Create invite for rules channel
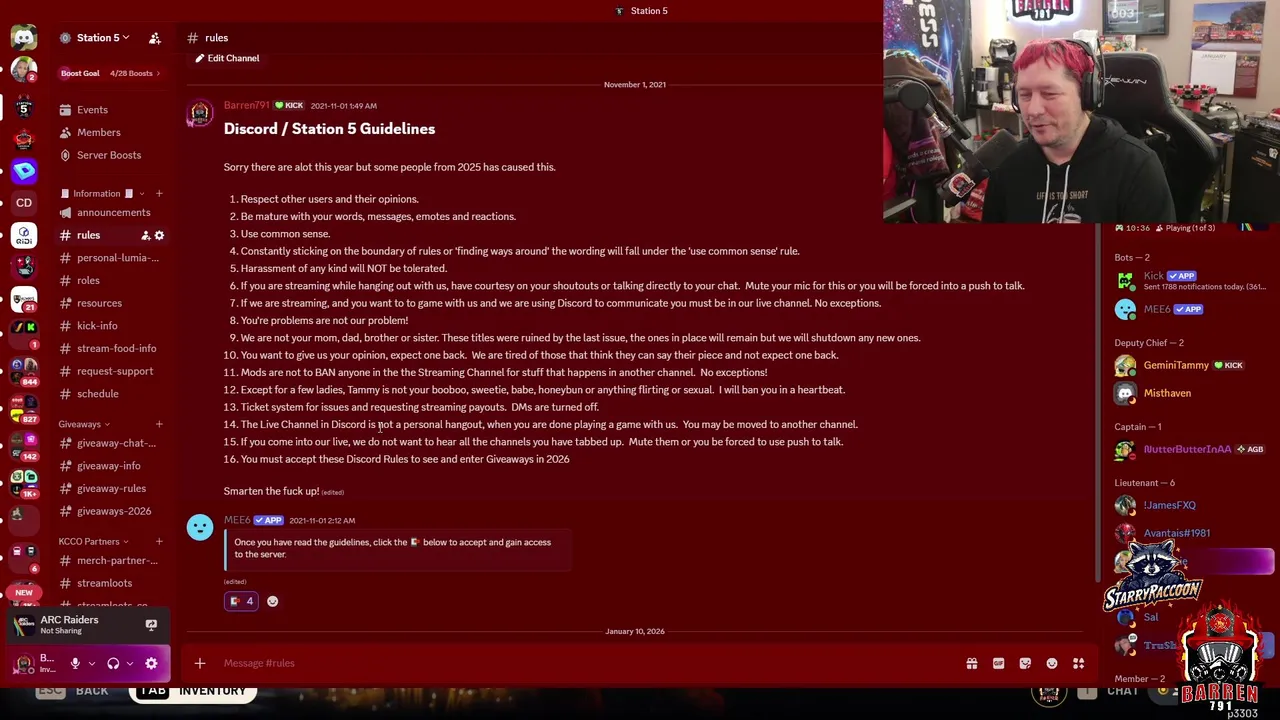This screenshot has height=720, width=1280. (145, 236)
